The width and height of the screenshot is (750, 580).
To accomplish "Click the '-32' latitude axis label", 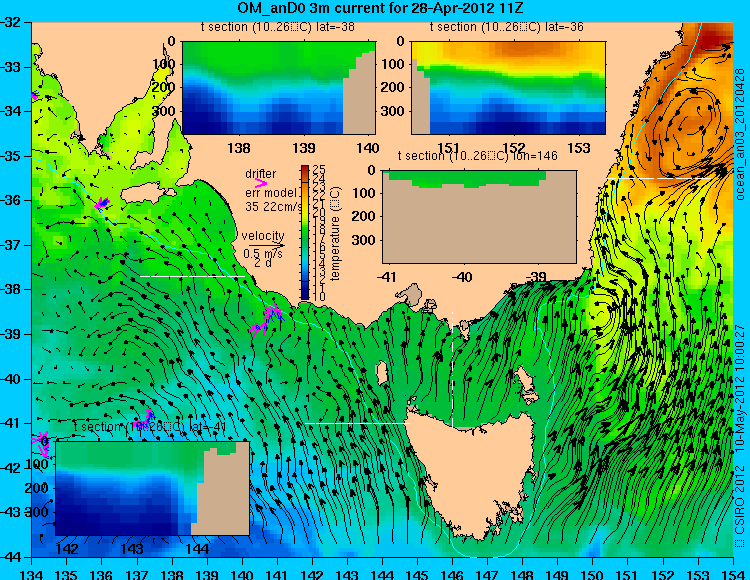I will [x=11, y=22].
